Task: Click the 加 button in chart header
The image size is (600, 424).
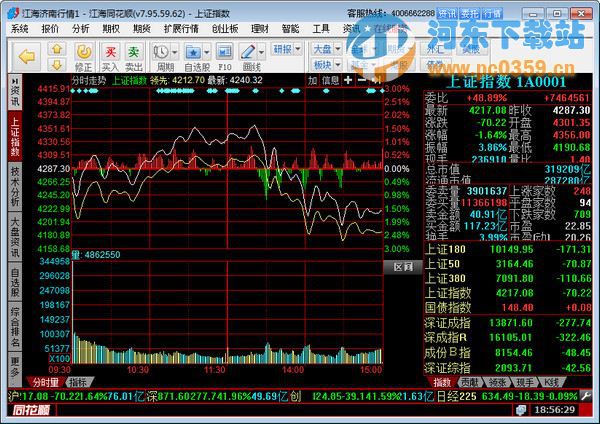Action: pyautogui.click(x=313, y=80)
